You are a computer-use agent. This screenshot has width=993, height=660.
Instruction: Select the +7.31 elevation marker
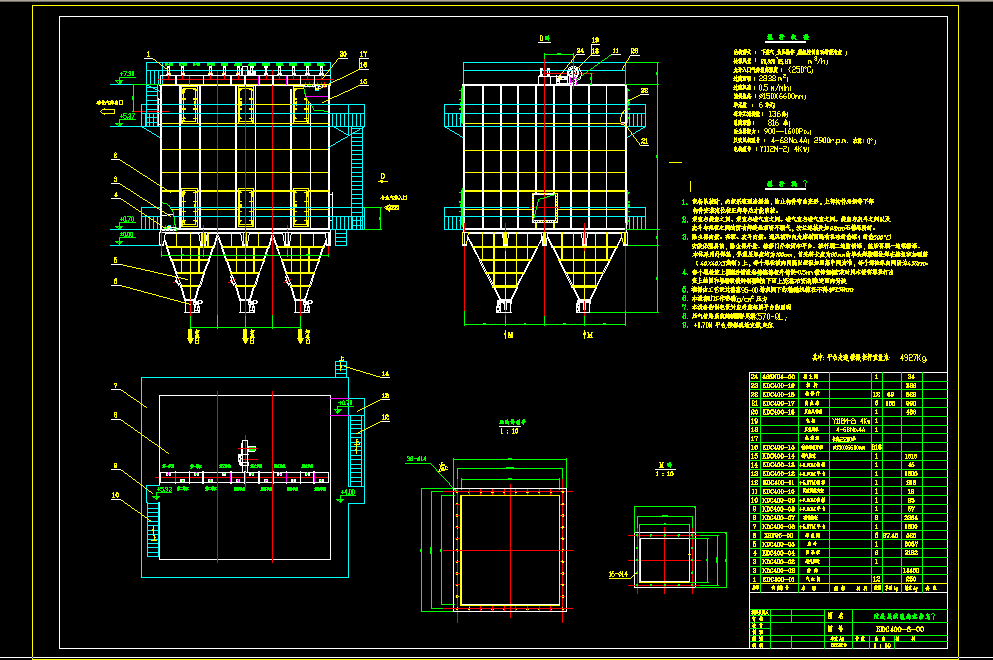pyautogui.click(x=127, y=75)
